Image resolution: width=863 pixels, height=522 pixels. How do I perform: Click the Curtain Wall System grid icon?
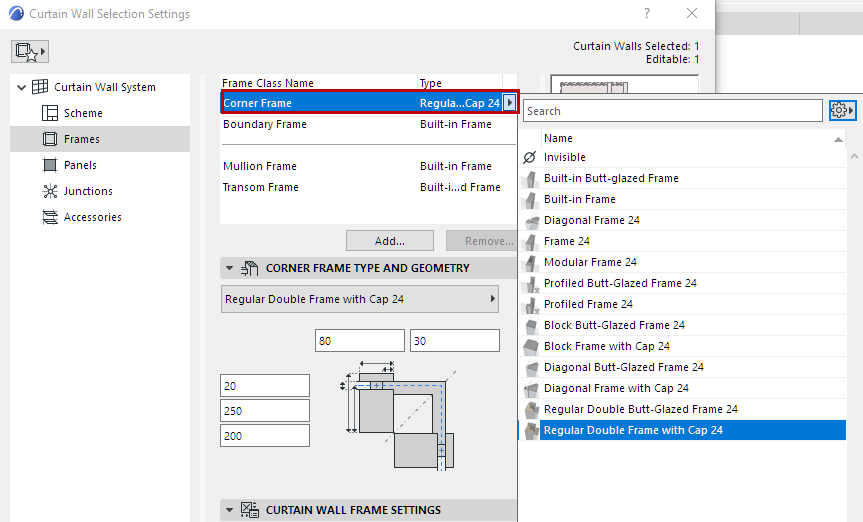coord(40,86)
